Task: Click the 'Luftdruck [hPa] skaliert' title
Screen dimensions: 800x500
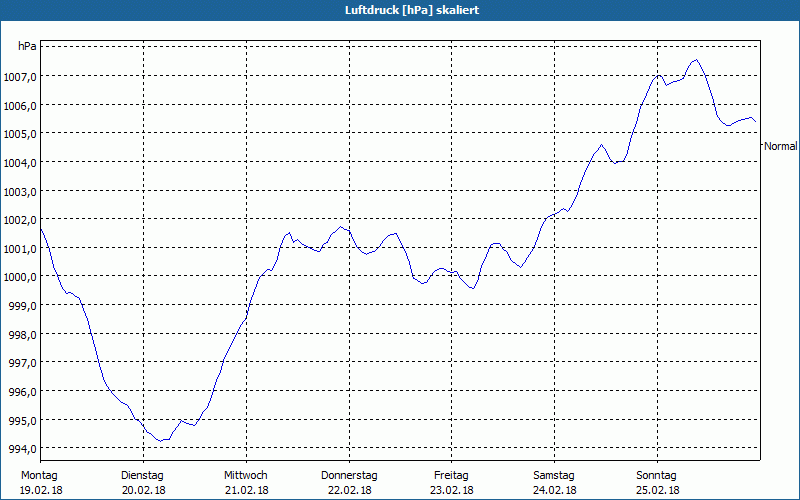Action: [x=412, y=10]
